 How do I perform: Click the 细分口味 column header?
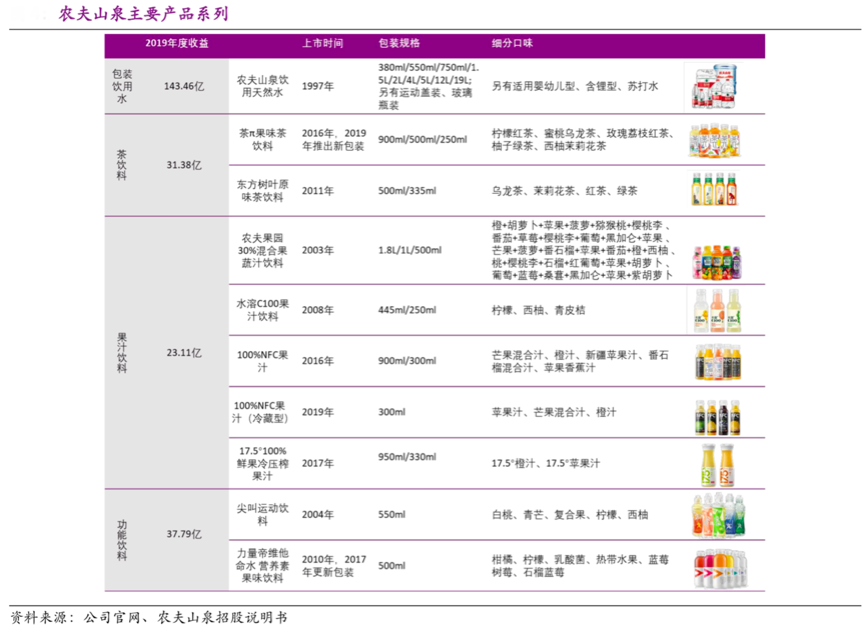pos(512,45)
